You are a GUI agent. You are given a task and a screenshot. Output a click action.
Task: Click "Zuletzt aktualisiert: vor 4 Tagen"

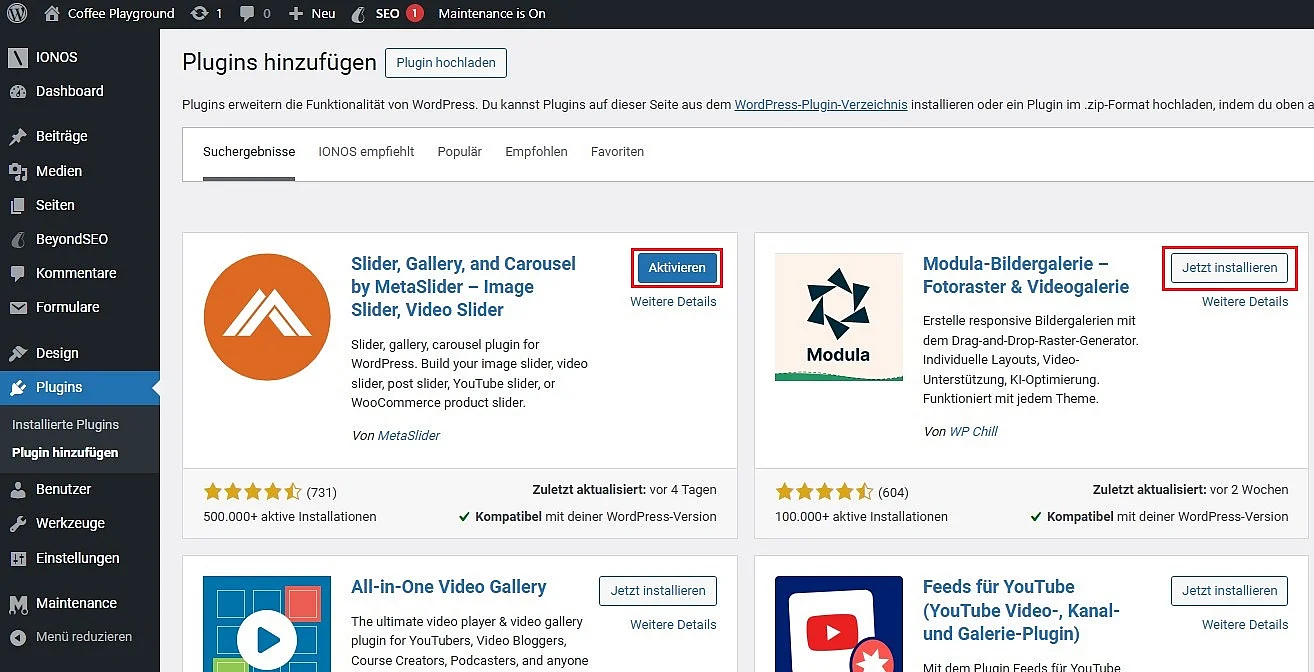pyautogui.click(x=625, y=490)
